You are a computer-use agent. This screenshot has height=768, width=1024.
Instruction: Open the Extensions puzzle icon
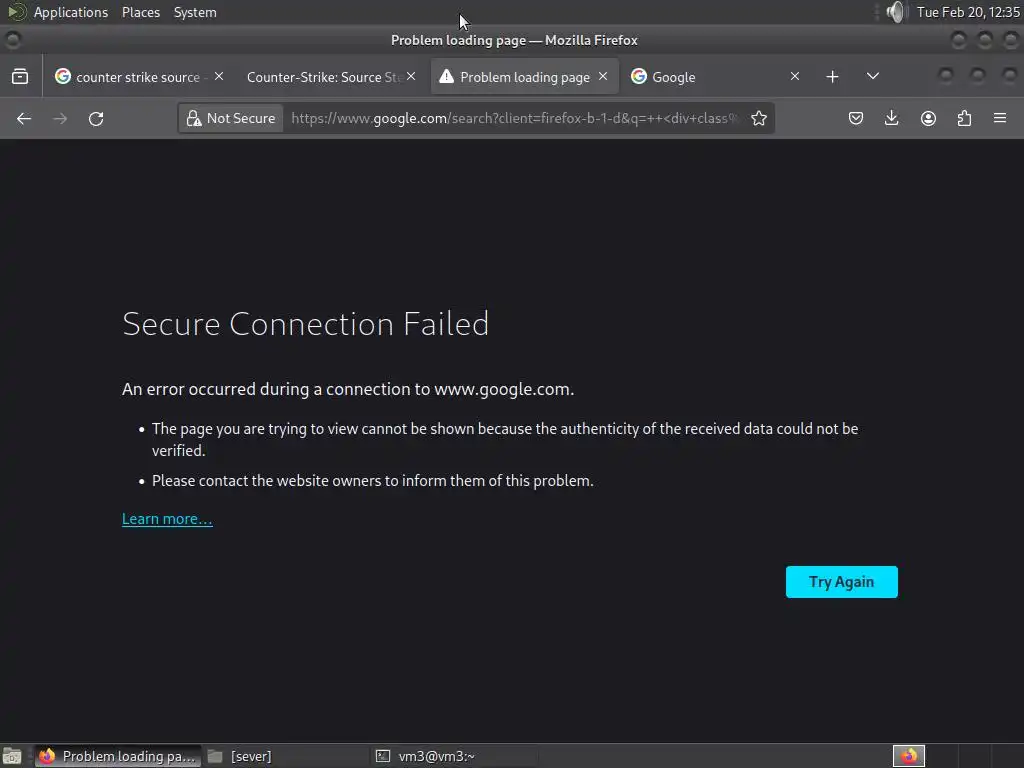(x=964, y=119)
